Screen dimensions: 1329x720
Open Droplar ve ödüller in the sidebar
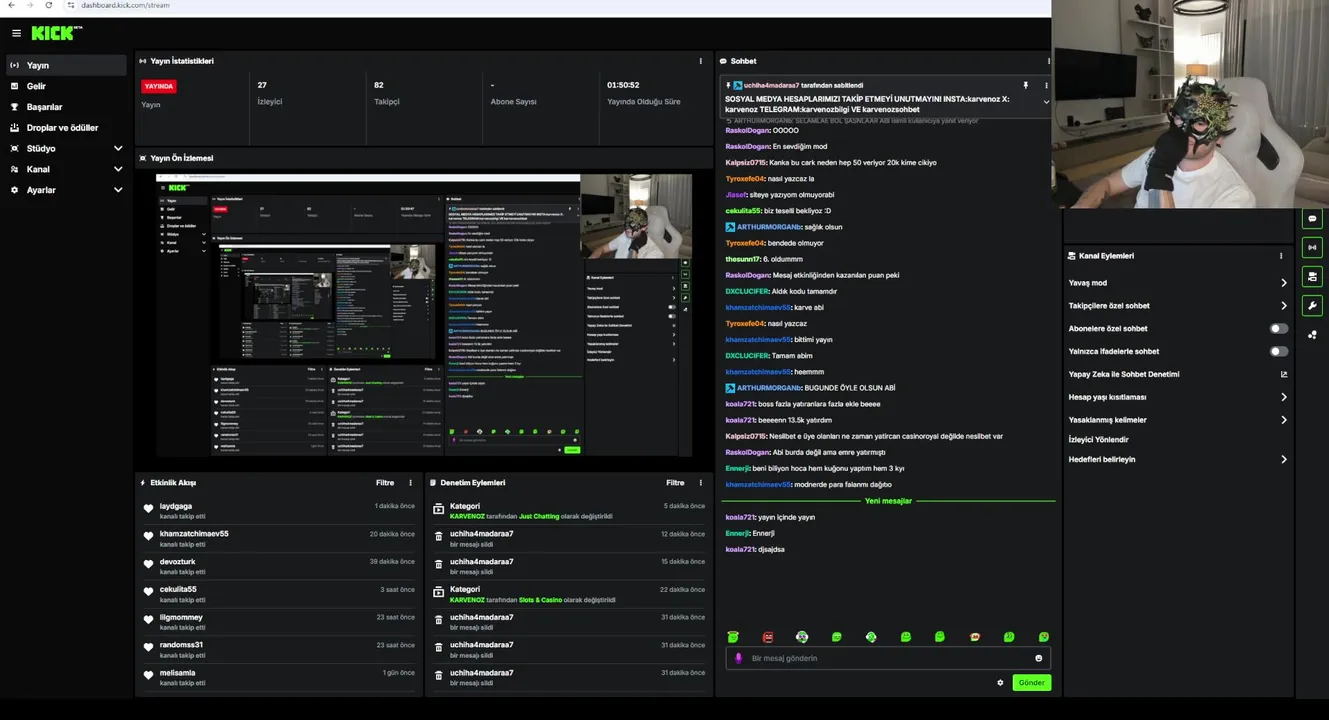[66, 128]
